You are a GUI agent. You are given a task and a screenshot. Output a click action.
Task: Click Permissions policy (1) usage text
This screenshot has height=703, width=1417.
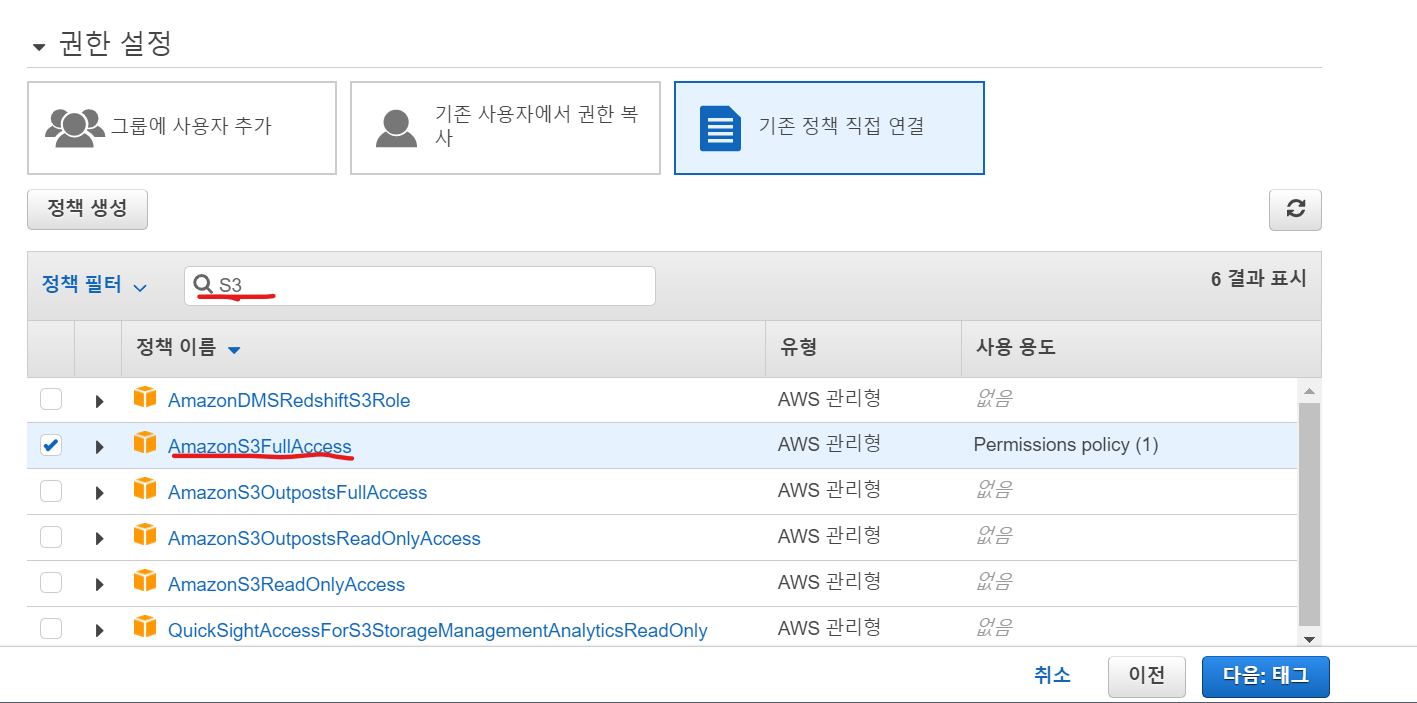click(x=1066, y=445)
